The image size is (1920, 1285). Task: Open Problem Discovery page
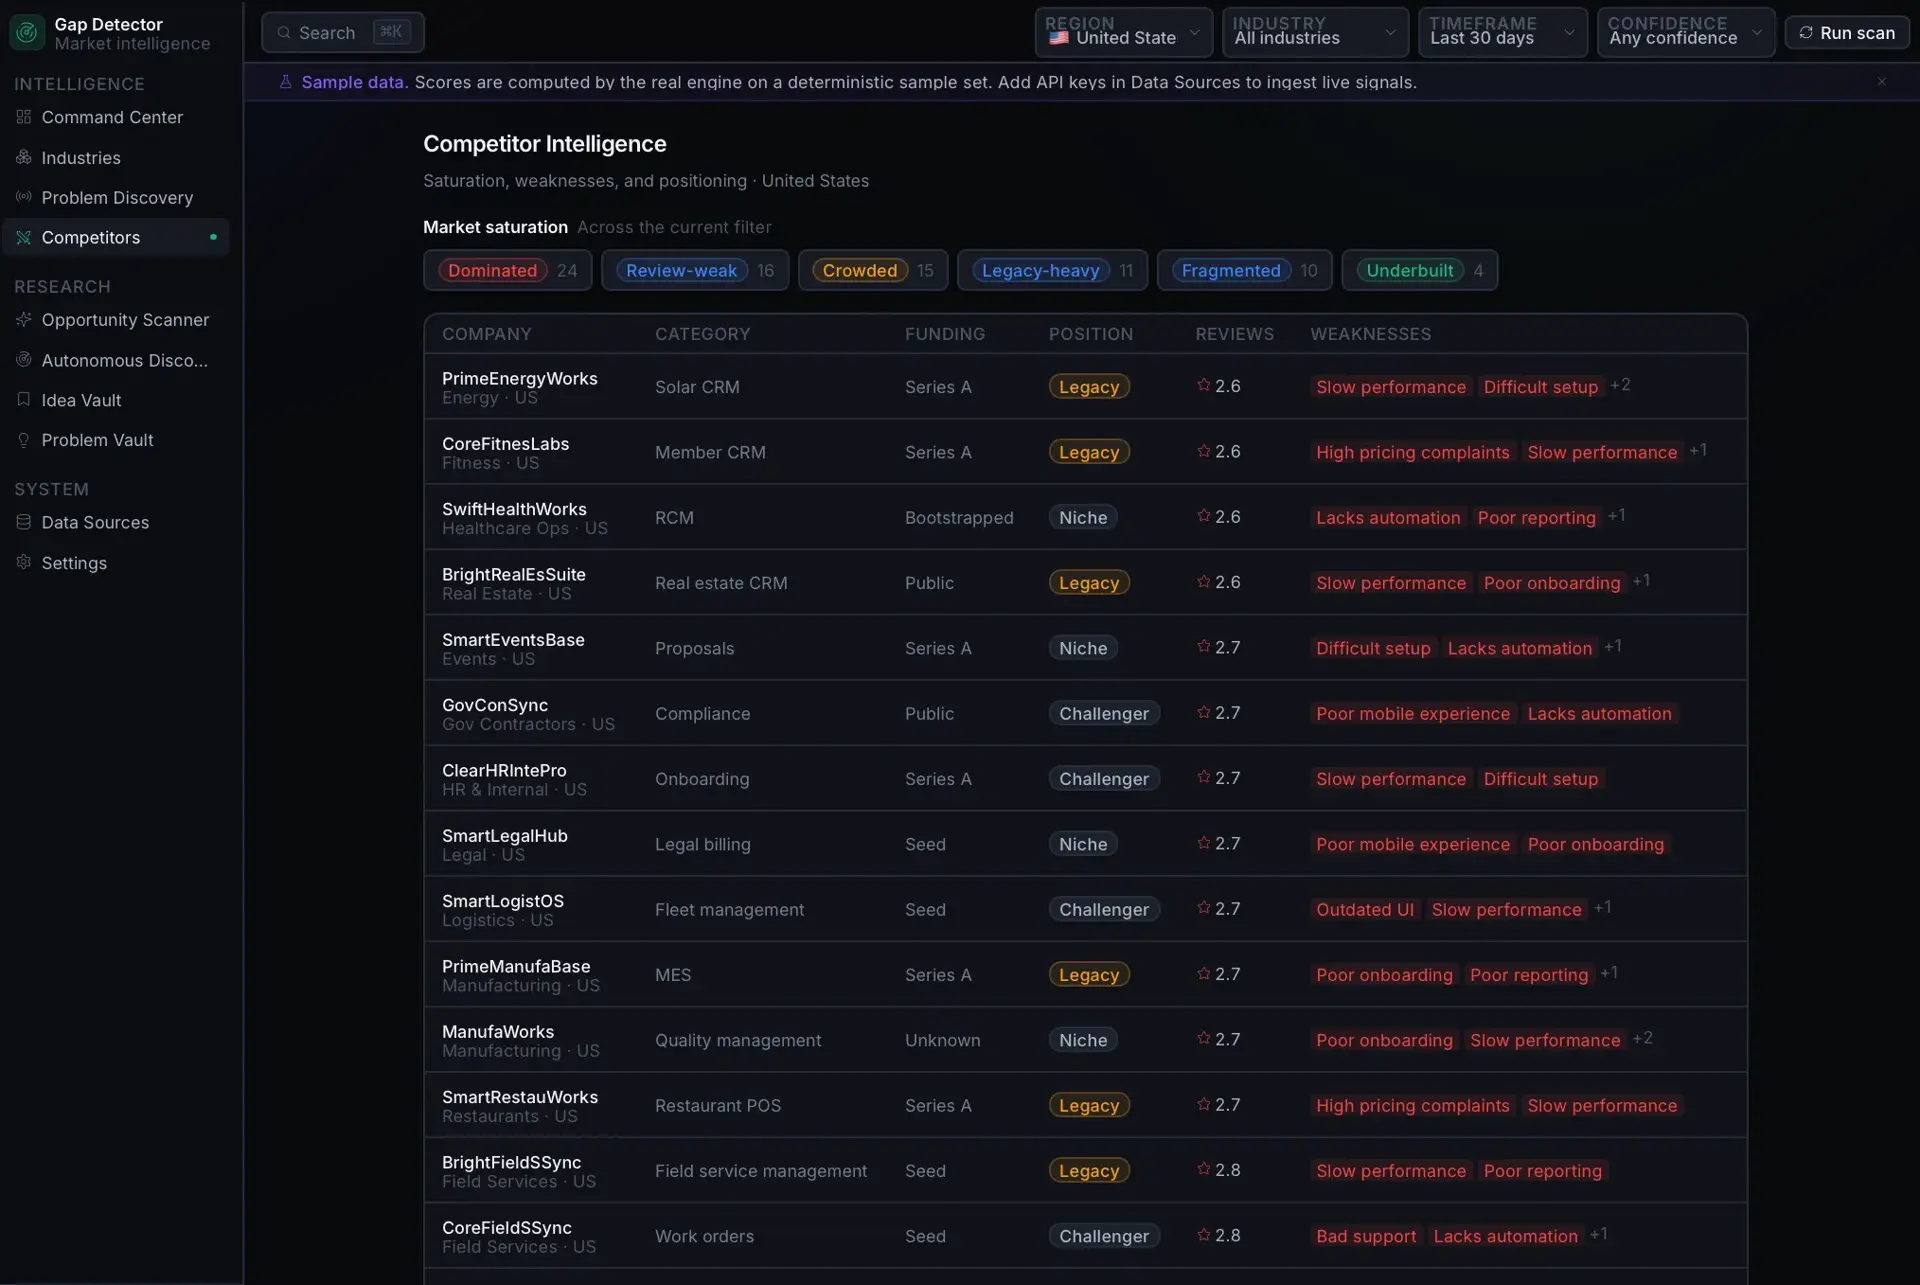[x=116, y=197]
